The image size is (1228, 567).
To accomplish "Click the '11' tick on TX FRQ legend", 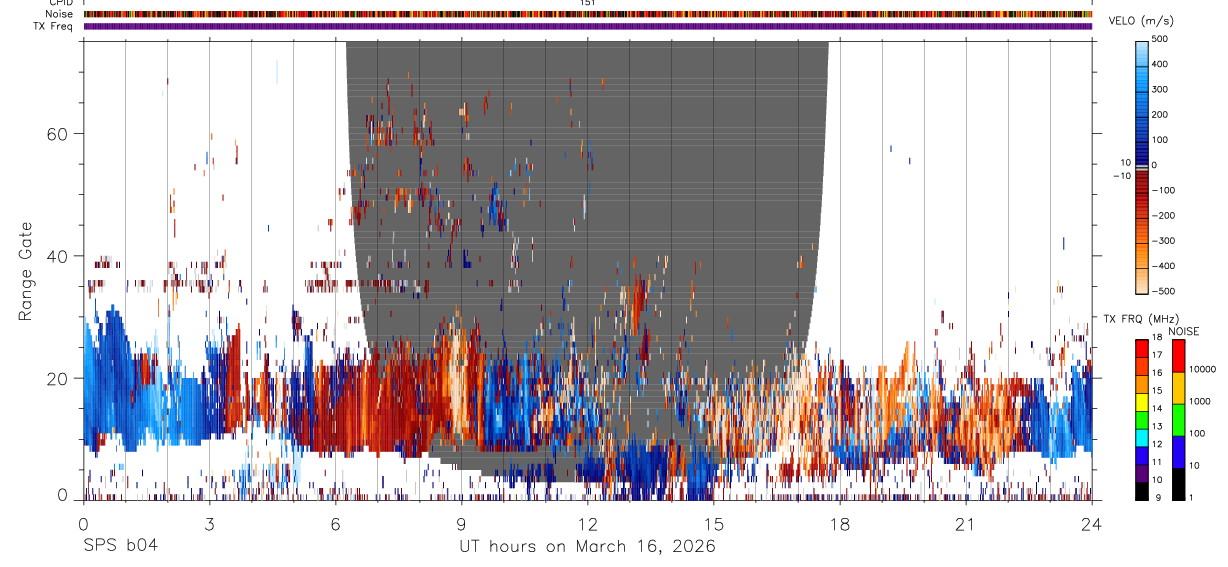I will (x=1157, y=462).
